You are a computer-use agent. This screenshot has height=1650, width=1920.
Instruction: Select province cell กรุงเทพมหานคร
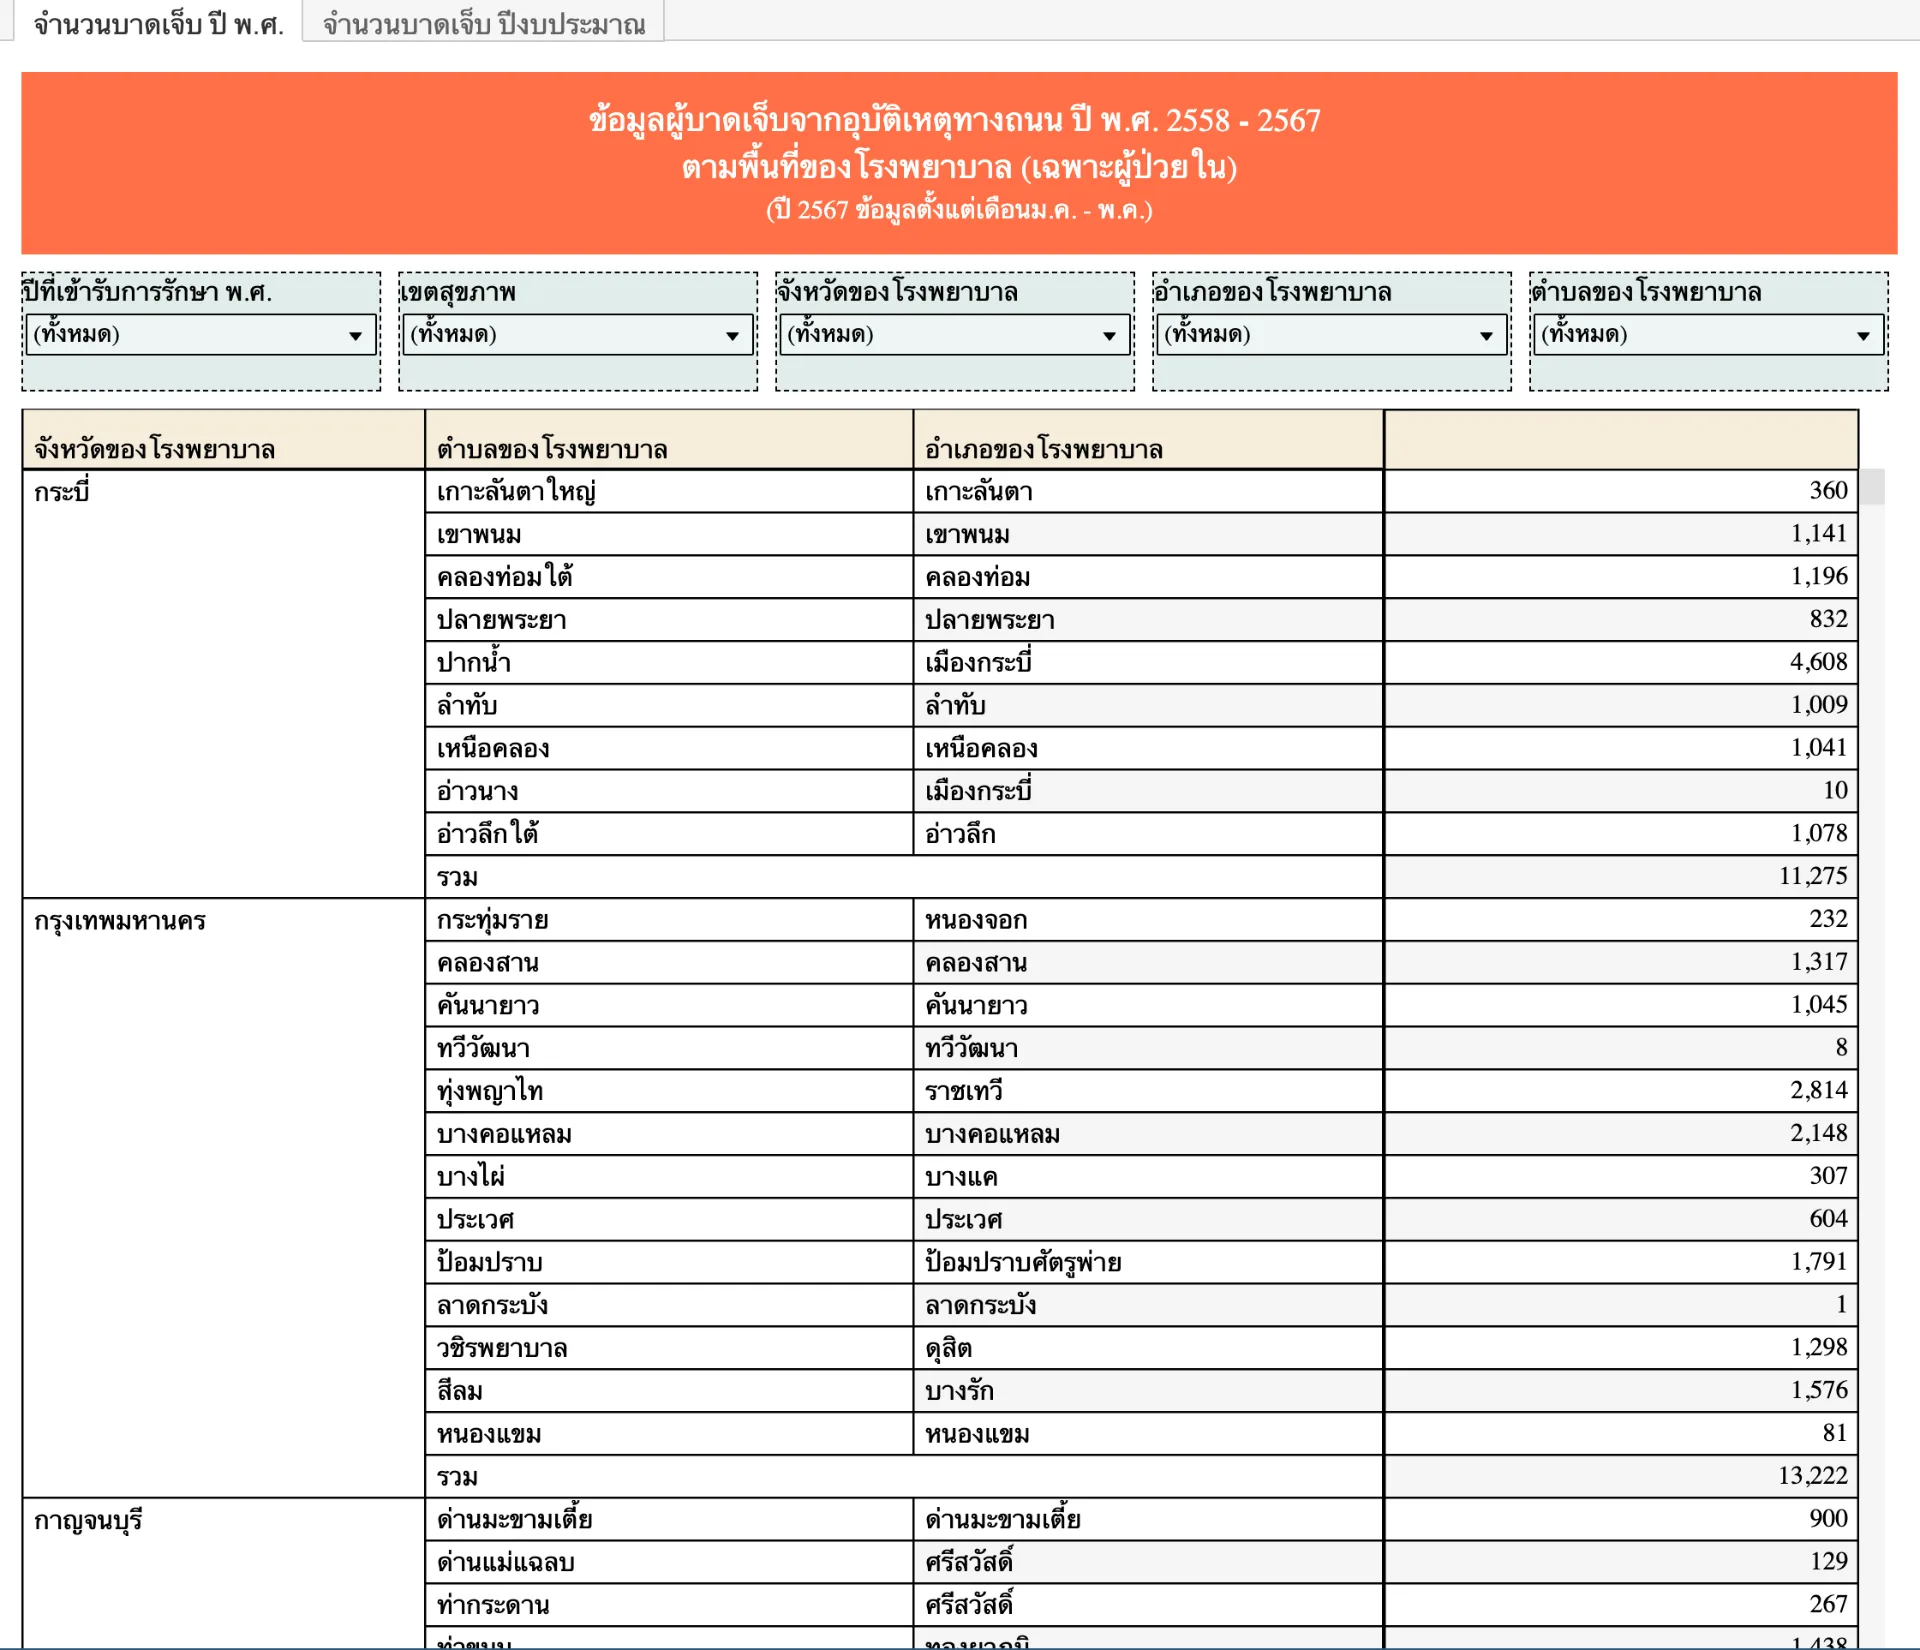click(x=224, y=1198)
